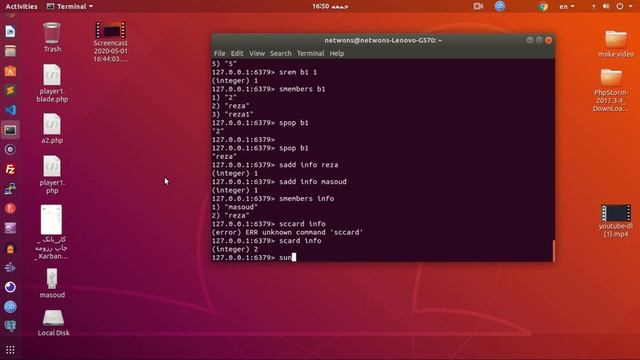The width and height of the screenshot is (640, 360).
Task: Open the Terminal app menu in top bar
Action: click(x=70, y=6)
